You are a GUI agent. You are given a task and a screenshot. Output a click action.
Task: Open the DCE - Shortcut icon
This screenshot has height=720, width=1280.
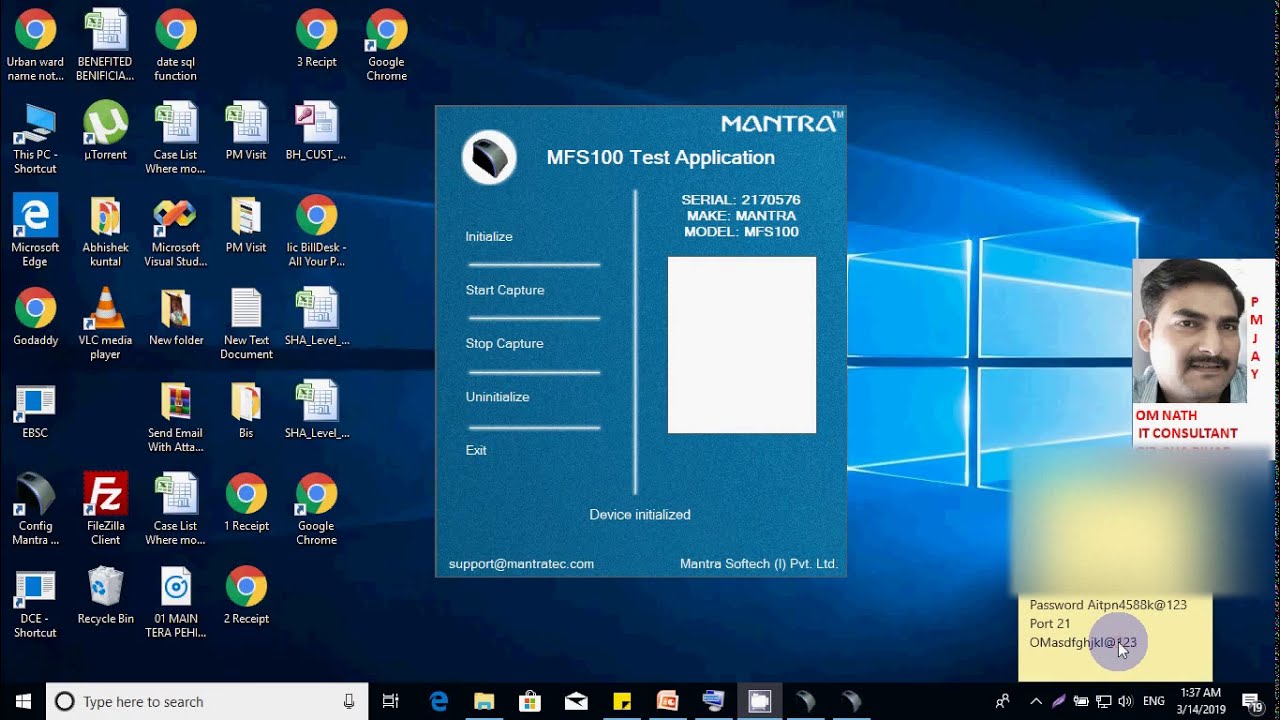35,604
